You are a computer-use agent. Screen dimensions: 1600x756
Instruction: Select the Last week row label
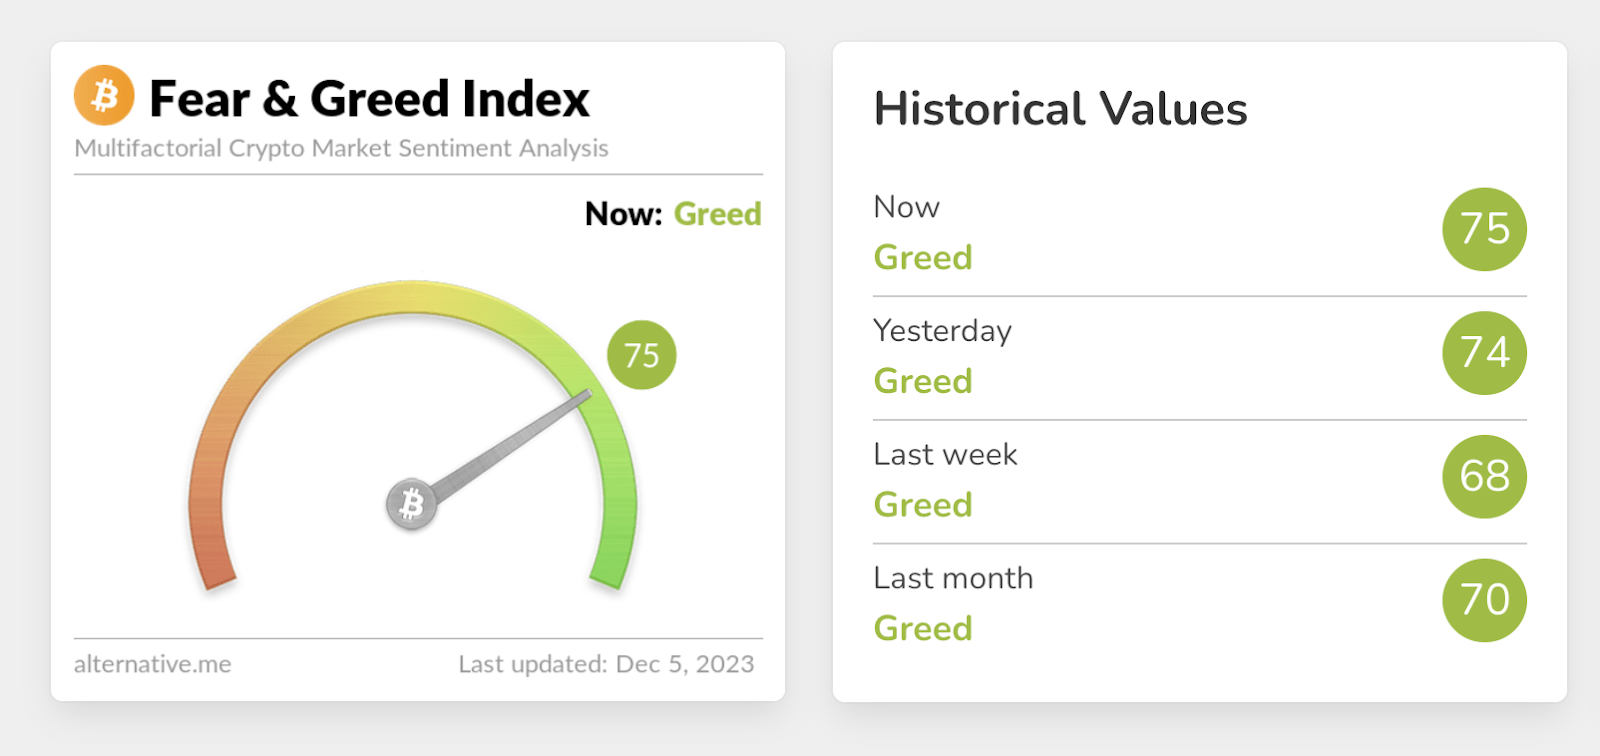pyautogui.click(x=945, y=455)
